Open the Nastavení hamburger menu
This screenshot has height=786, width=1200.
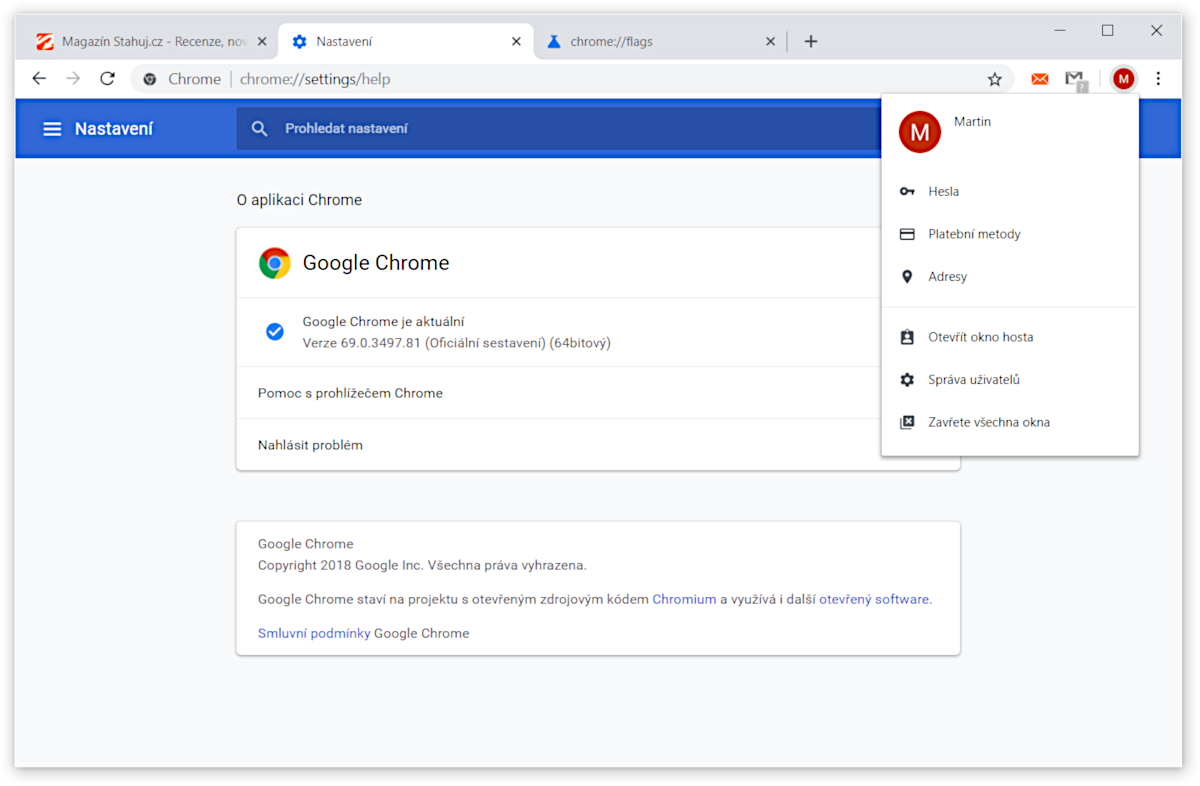pos(52,129)
